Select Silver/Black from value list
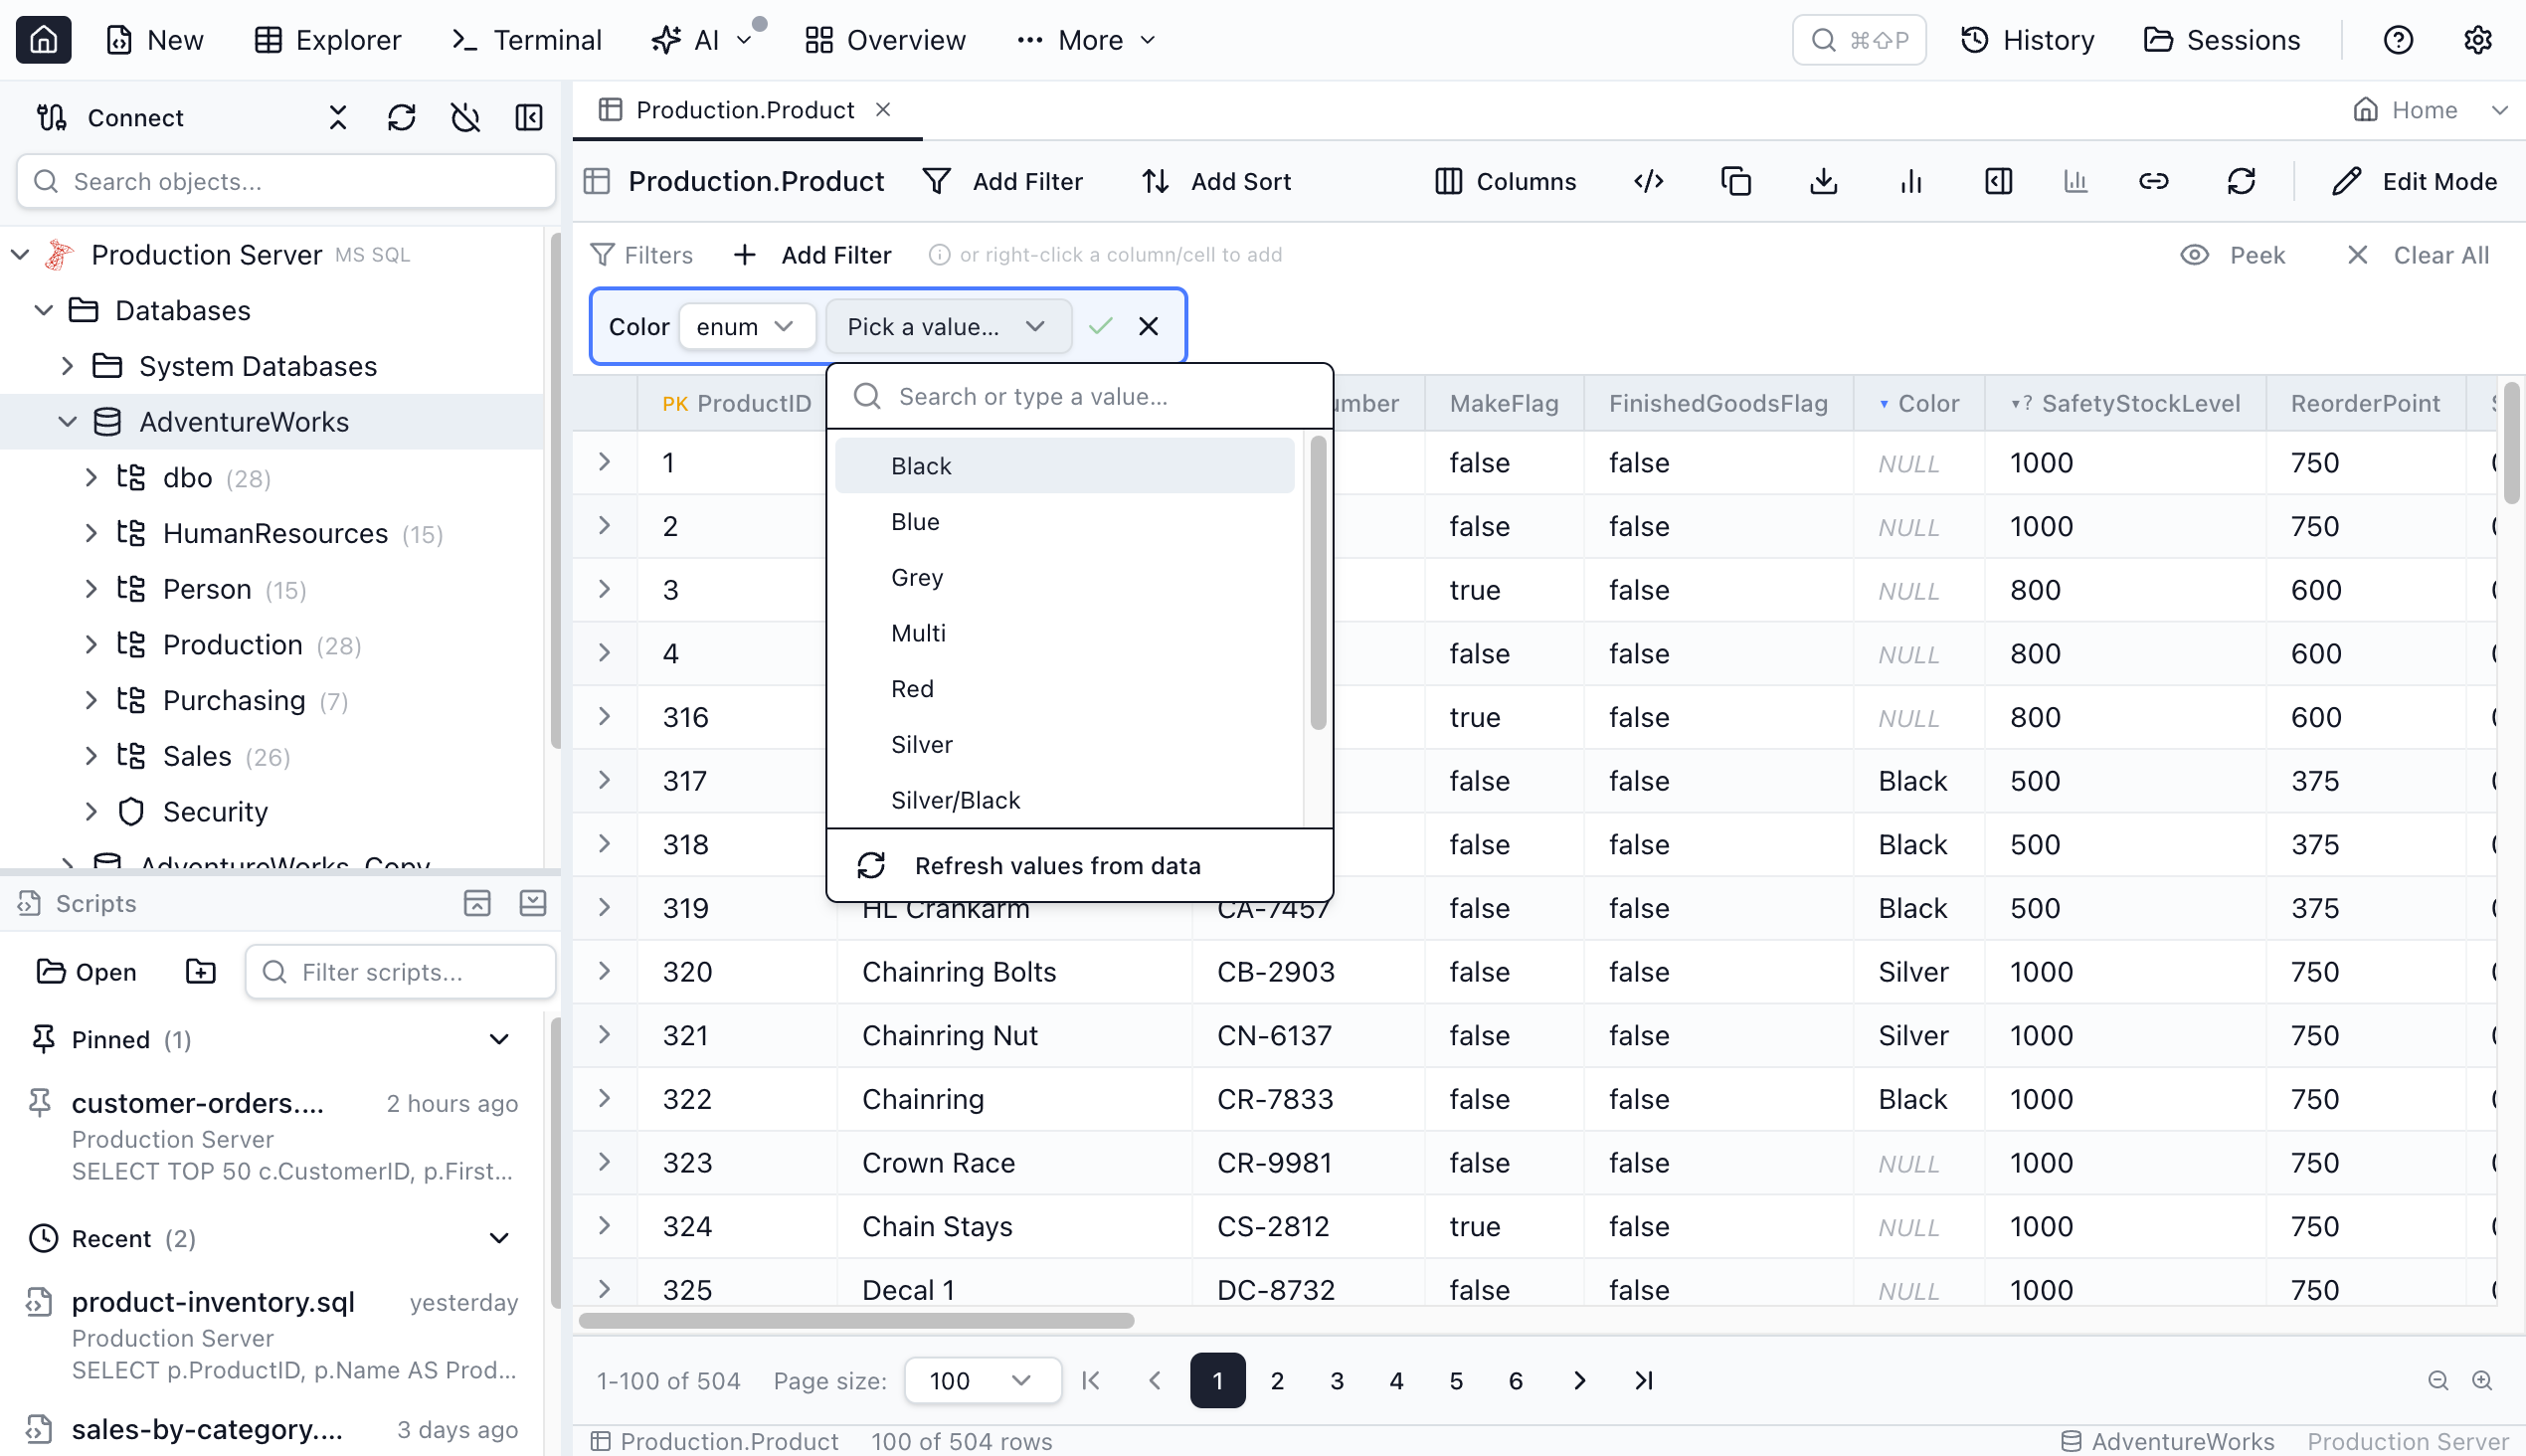The height and width of the screenshot is (1456, 2526). [x=1064, y=800]
